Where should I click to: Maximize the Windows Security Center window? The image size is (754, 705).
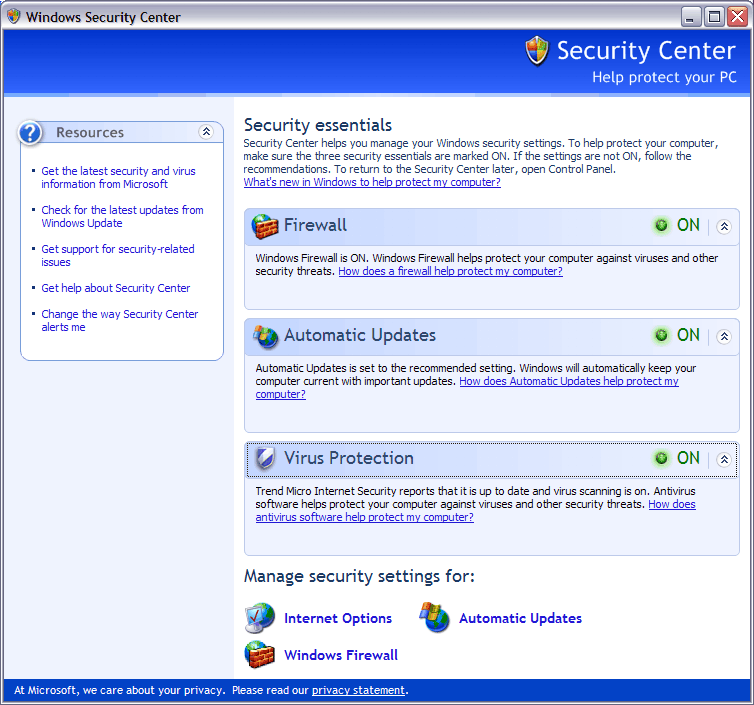pyautogui.click(x=714, y=17)
